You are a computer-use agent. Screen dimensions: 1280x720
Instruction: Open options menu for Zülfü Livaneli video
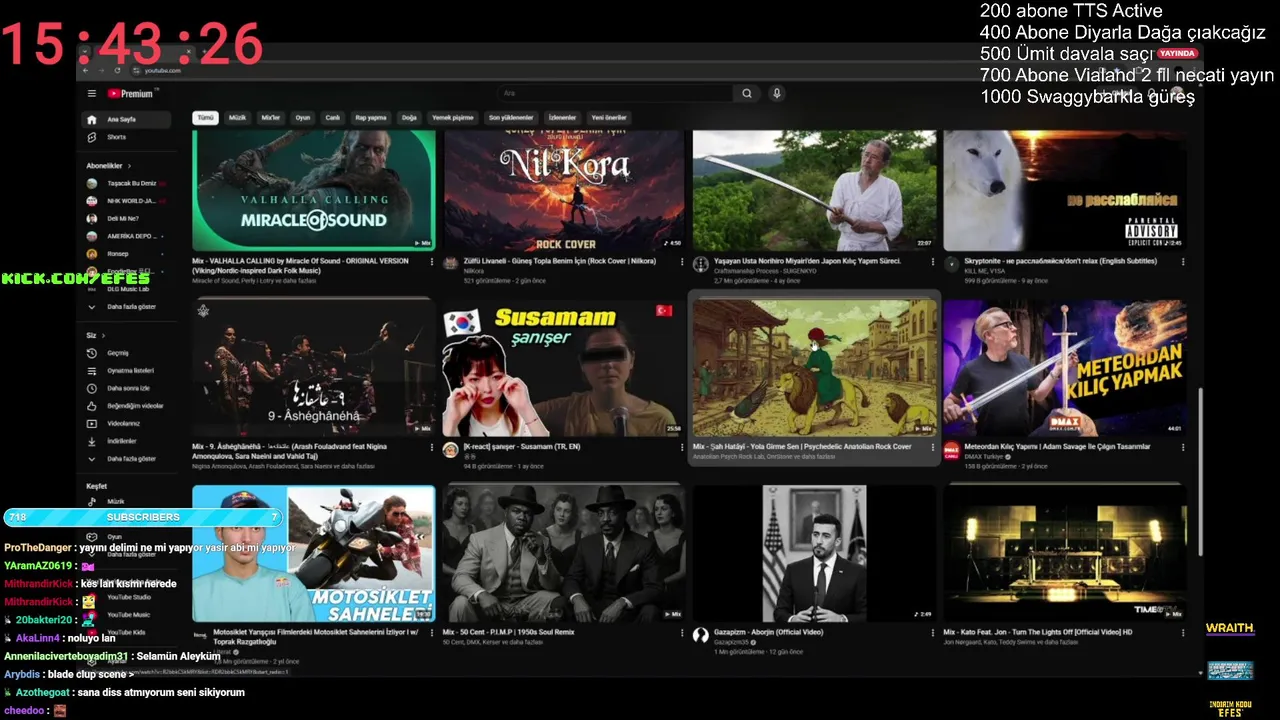(682, 262)
